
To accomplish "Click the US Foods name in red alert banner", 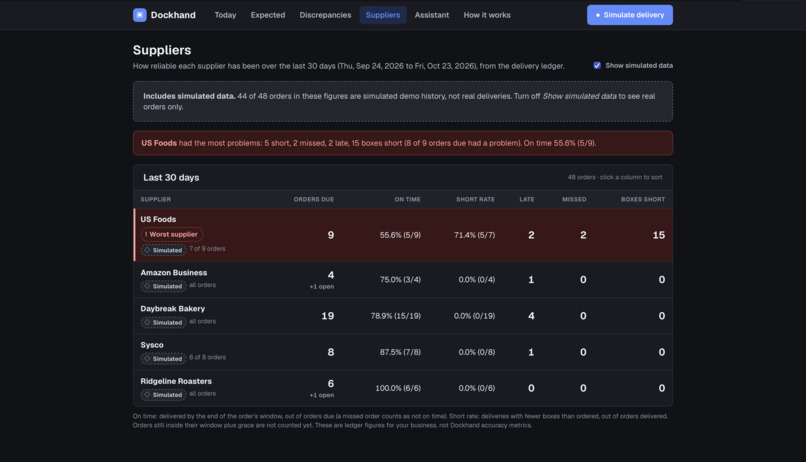I will pyautogui.click(x=159, y=143).
